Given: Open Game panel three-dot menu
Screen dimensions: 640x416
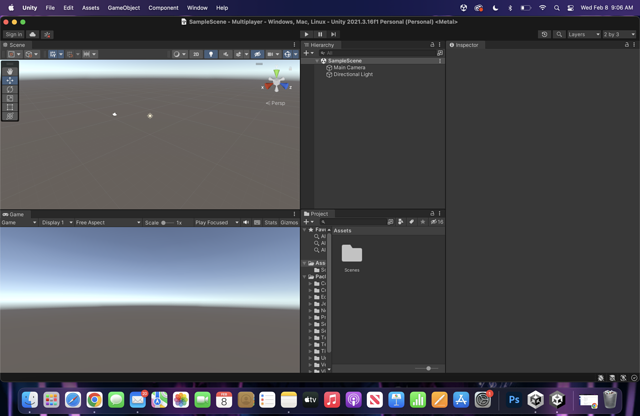Looking at the screenshot, I should pos(294,214).
